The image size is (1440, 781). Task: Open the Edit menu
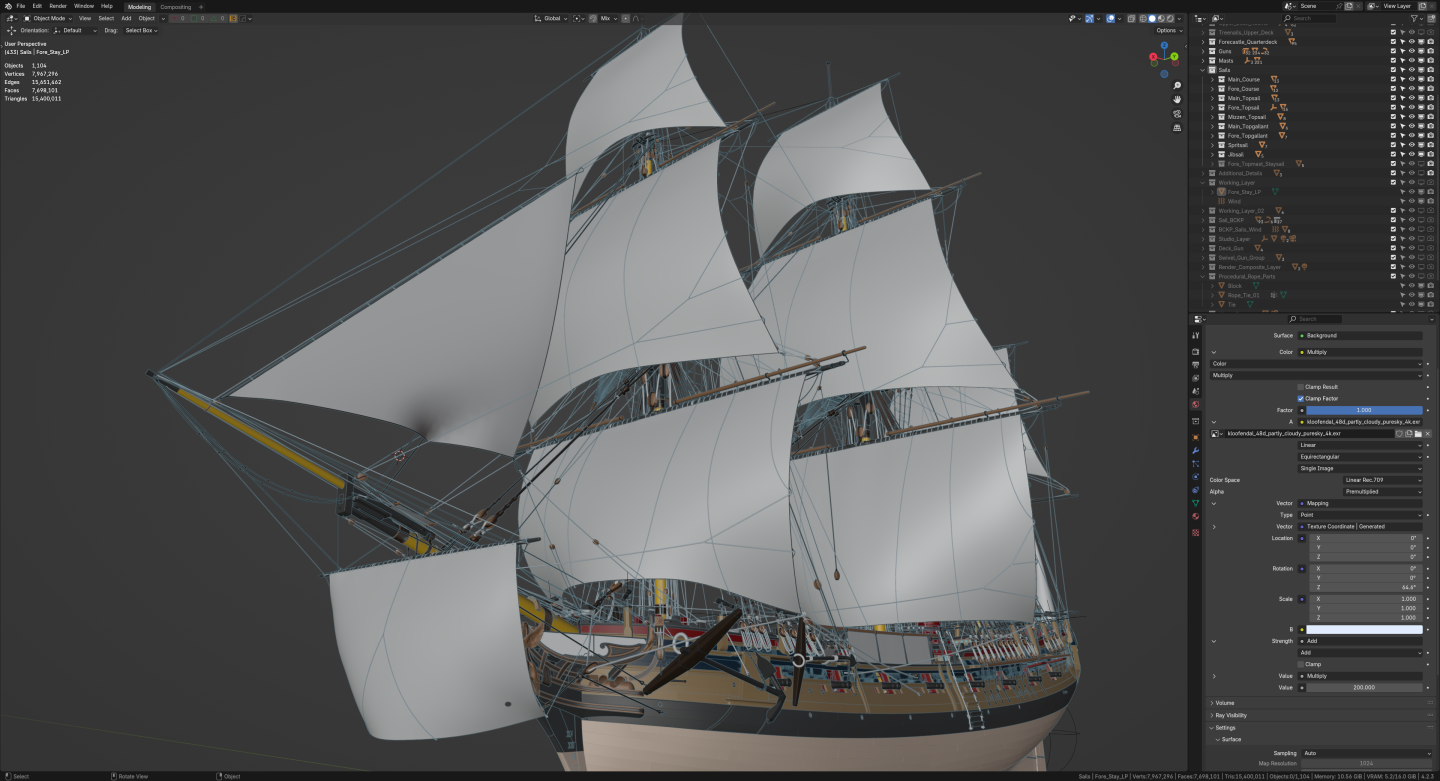point(37,6)
